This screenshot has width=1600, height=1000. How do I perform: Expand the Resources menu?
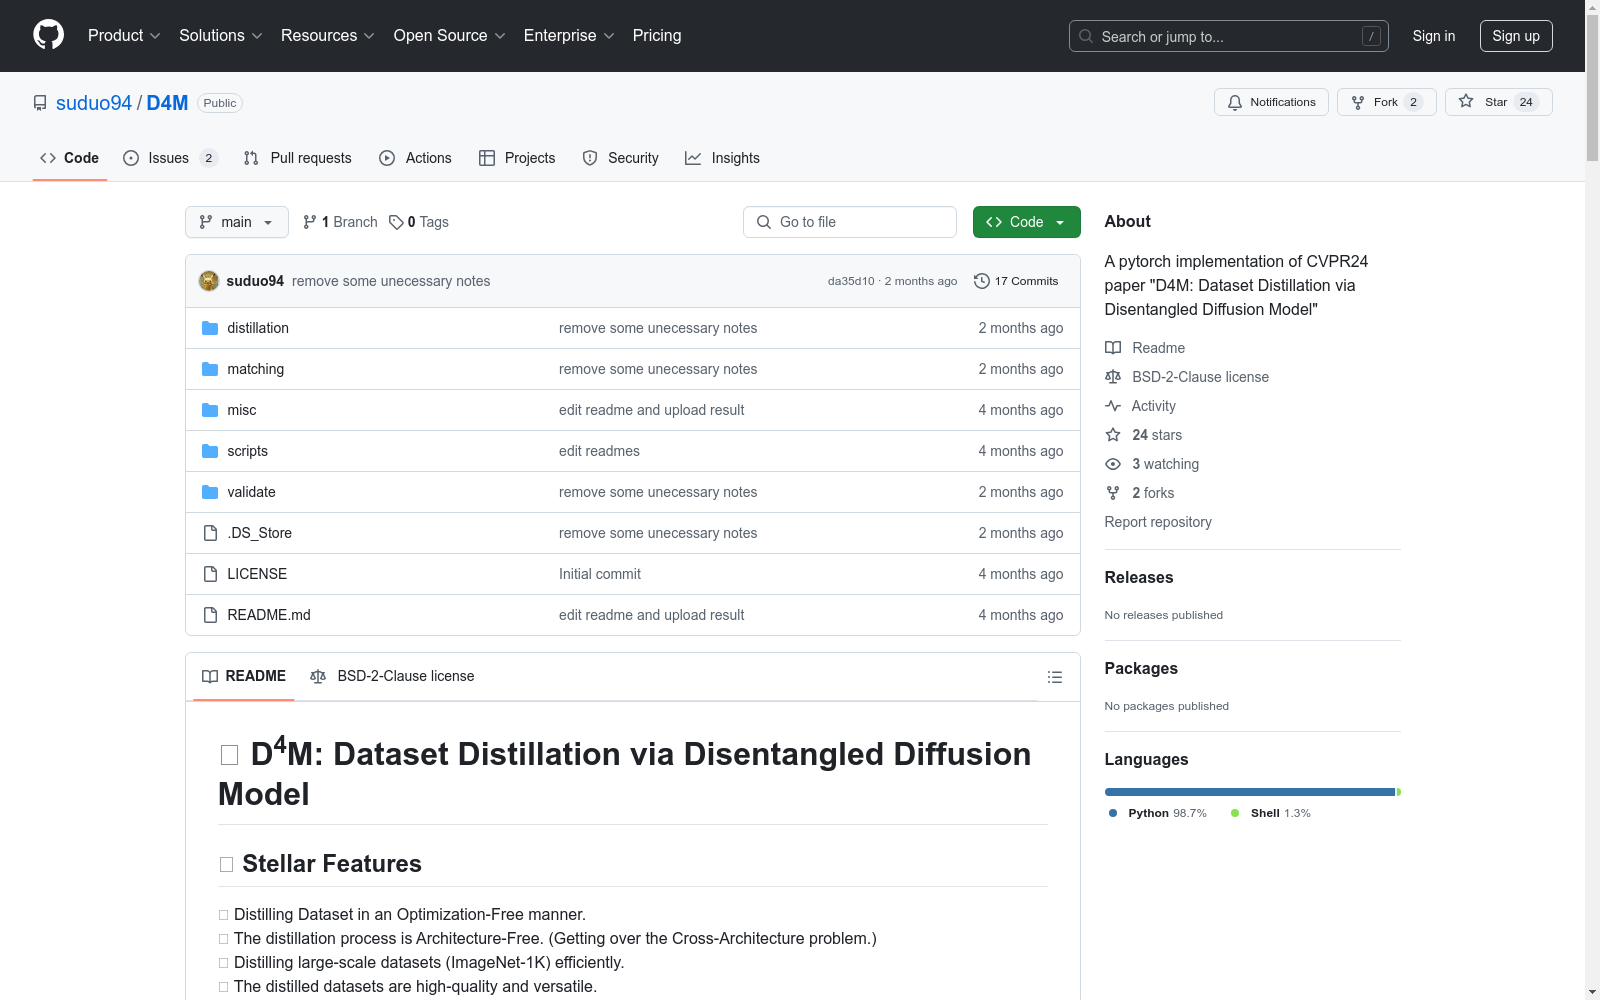(x=328, y=36)
